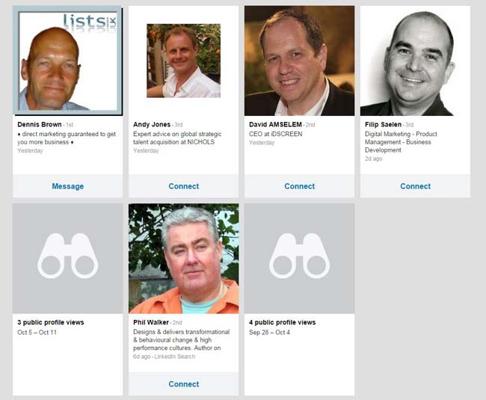The height and width of the screenshot is (400, 486).
Task: Open Andy Jones's profile photo
Action: click(184, 61)
